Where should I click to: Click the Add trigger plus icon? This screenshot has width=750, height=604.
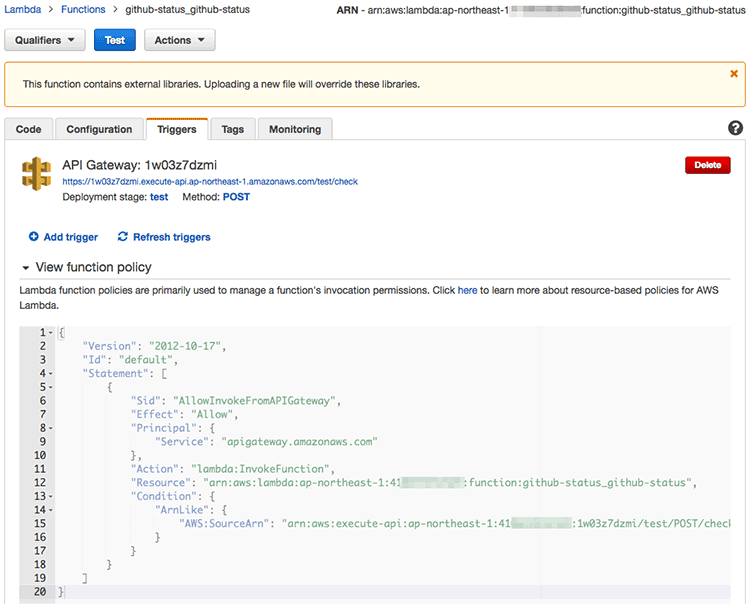(x=33, y=236)
